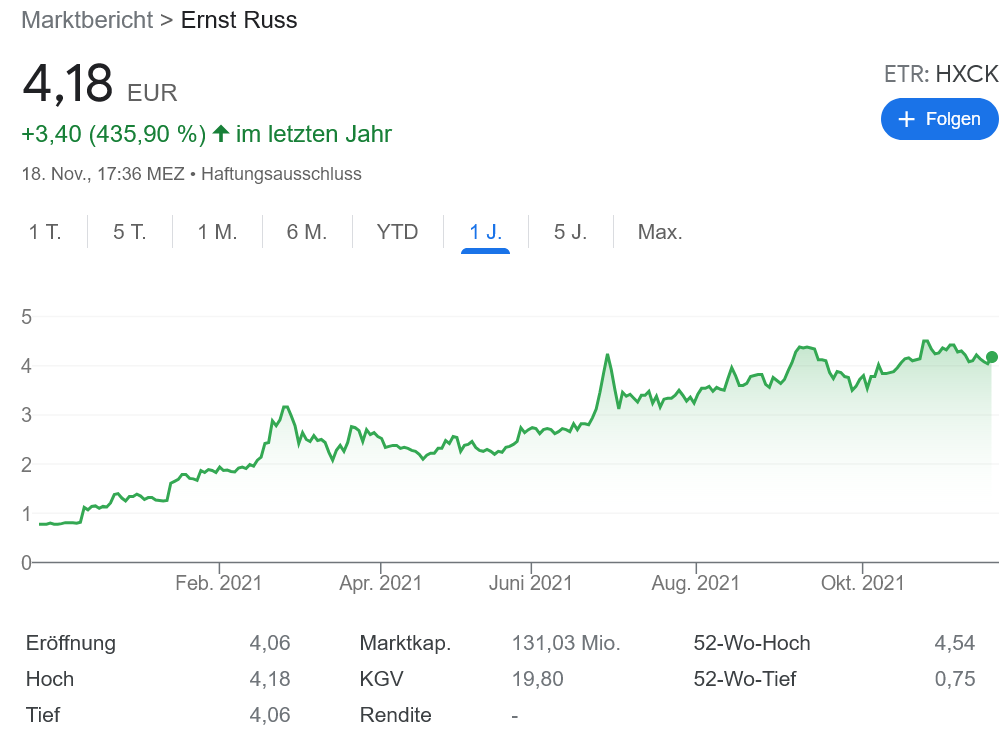Click the Okt. 2021 axis label
The height and width of the screenshot is (738, 1006).
coord(861,583)
